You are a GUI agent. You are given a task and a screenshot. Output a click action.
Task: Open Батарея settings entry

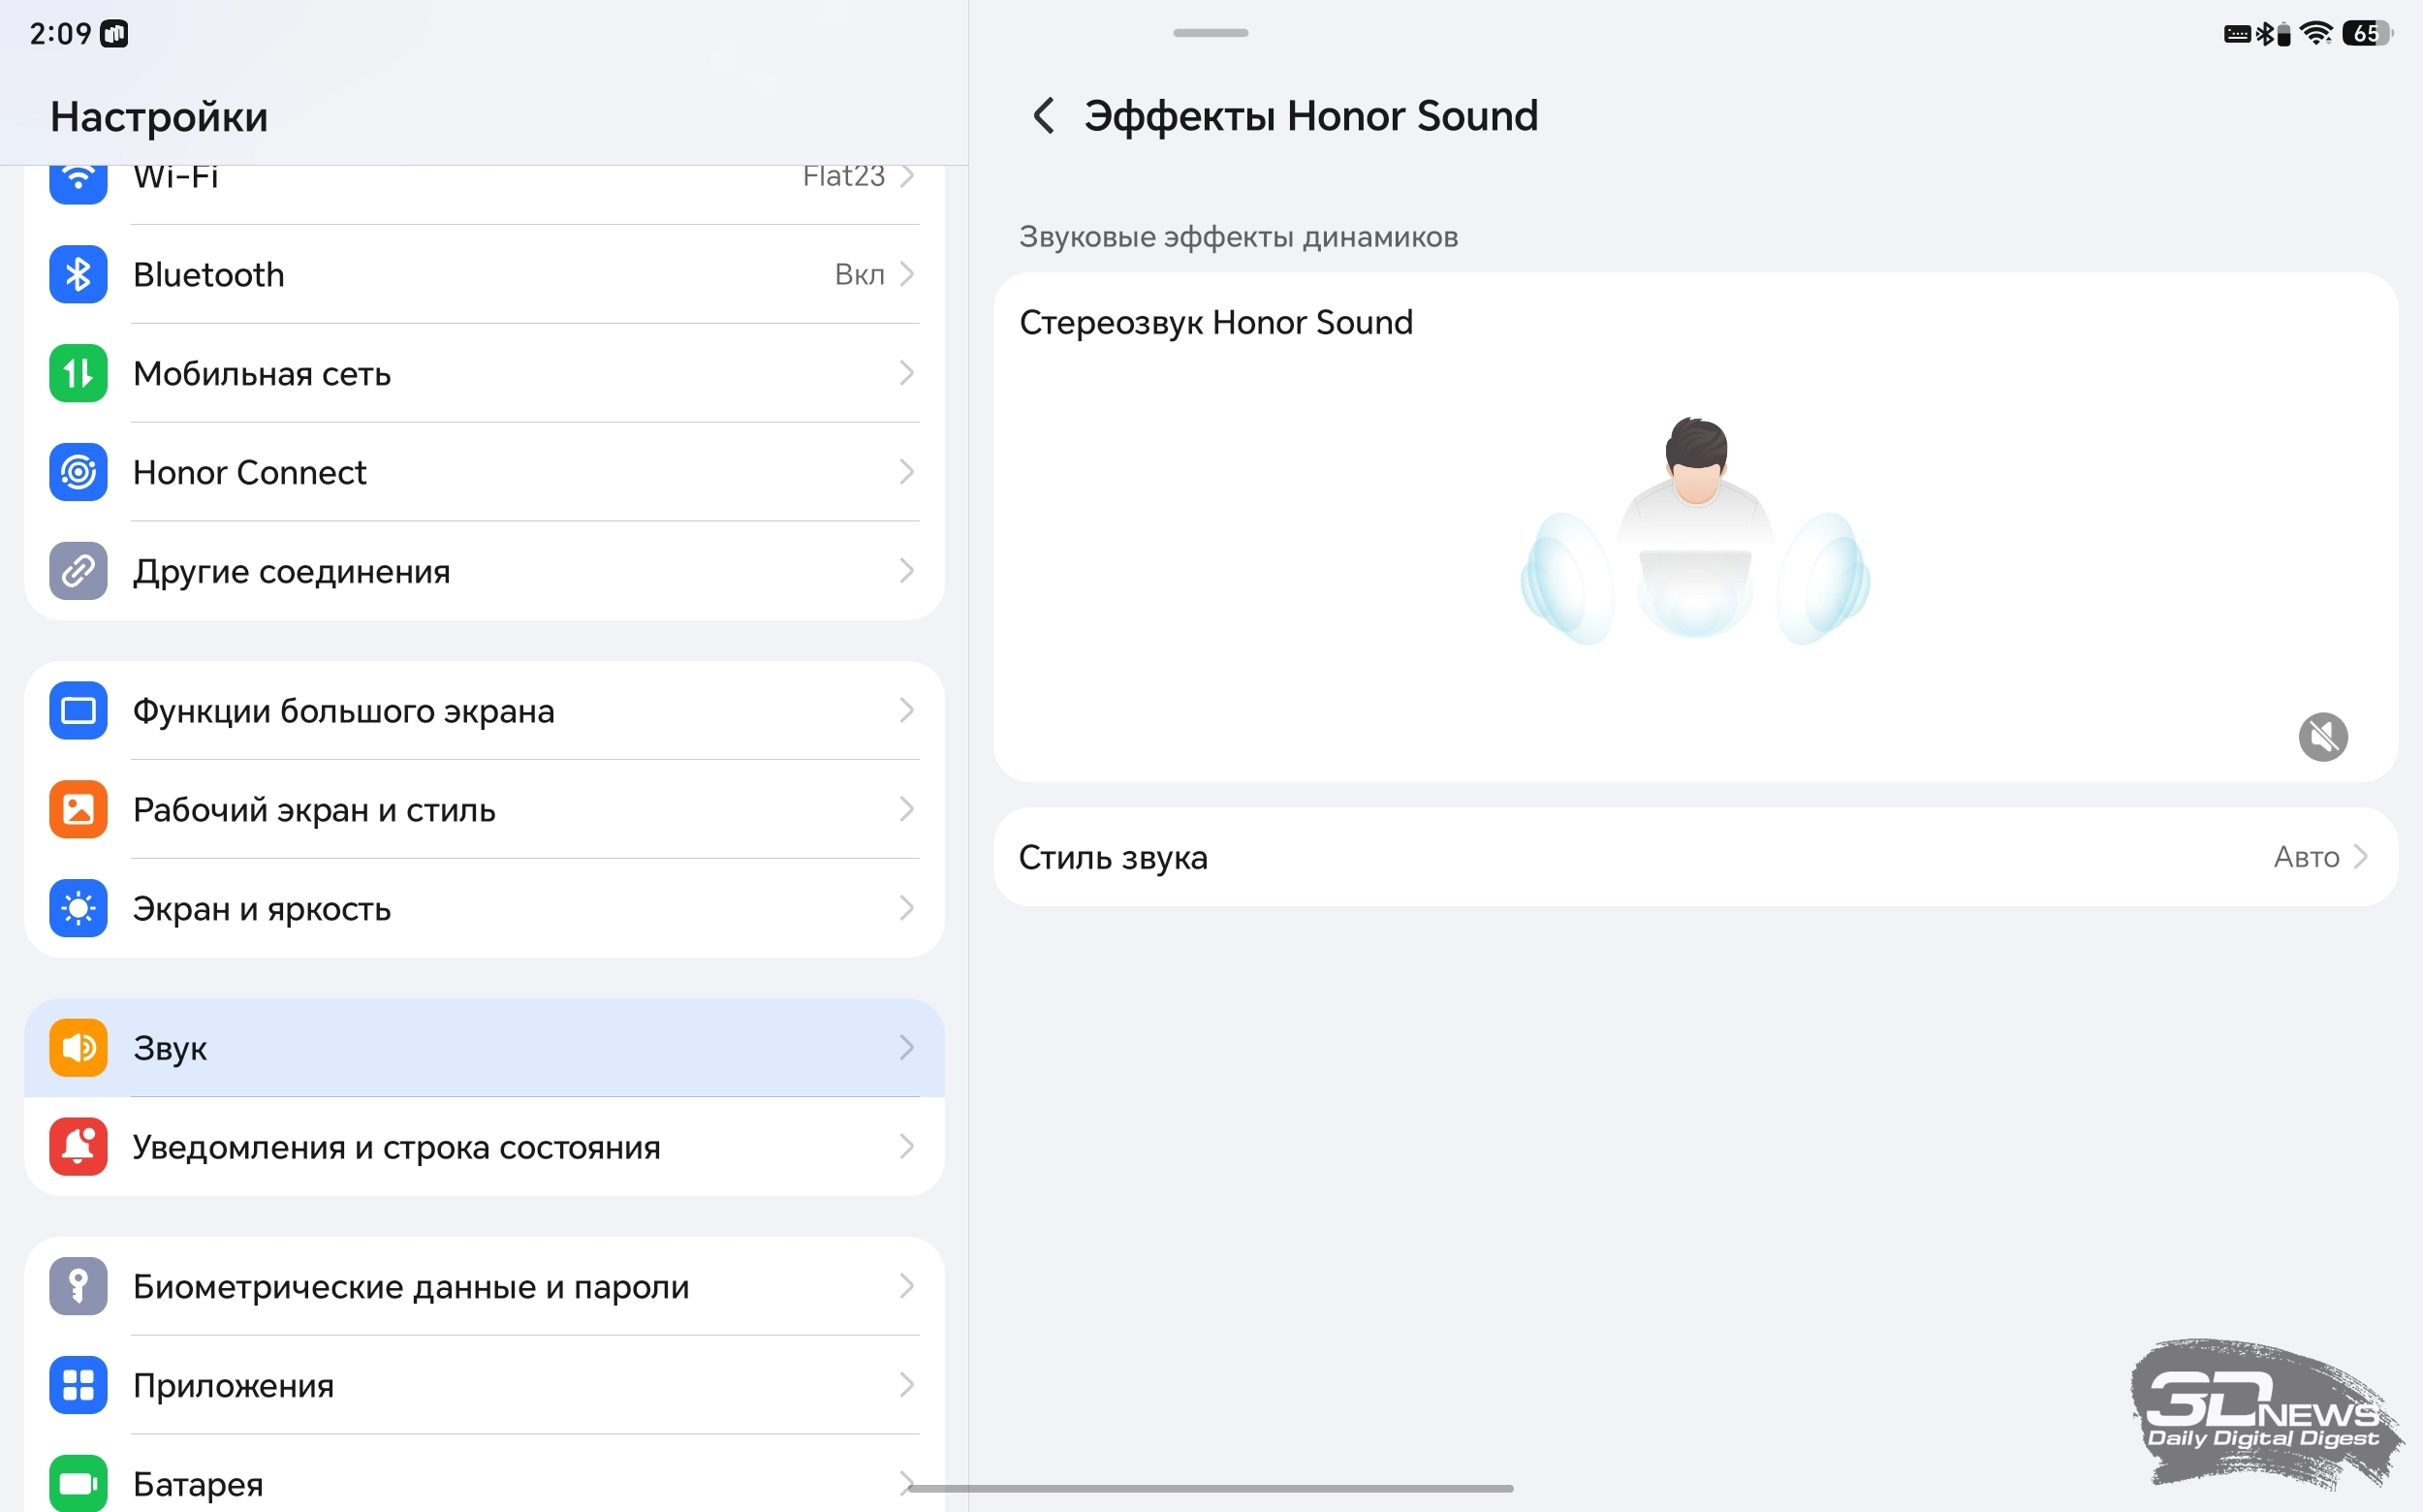pos(484,1474)
